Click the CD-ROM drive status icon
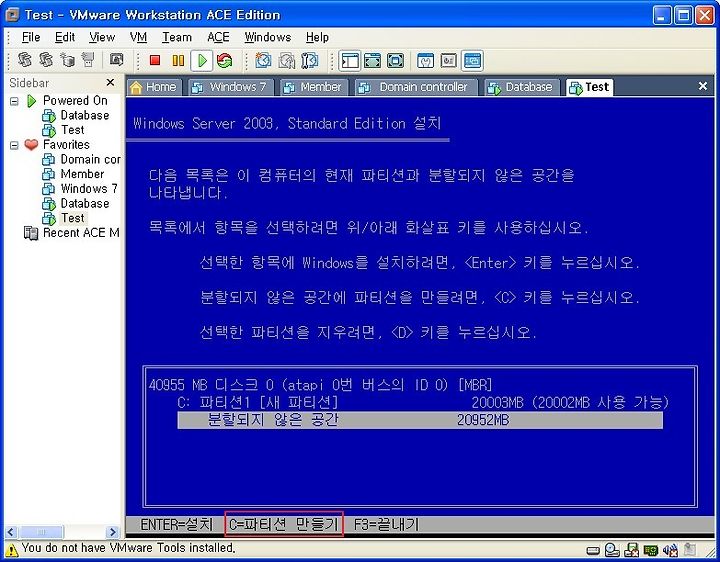Viewport: 720px width, 562px height. click(x=612, y=550)
